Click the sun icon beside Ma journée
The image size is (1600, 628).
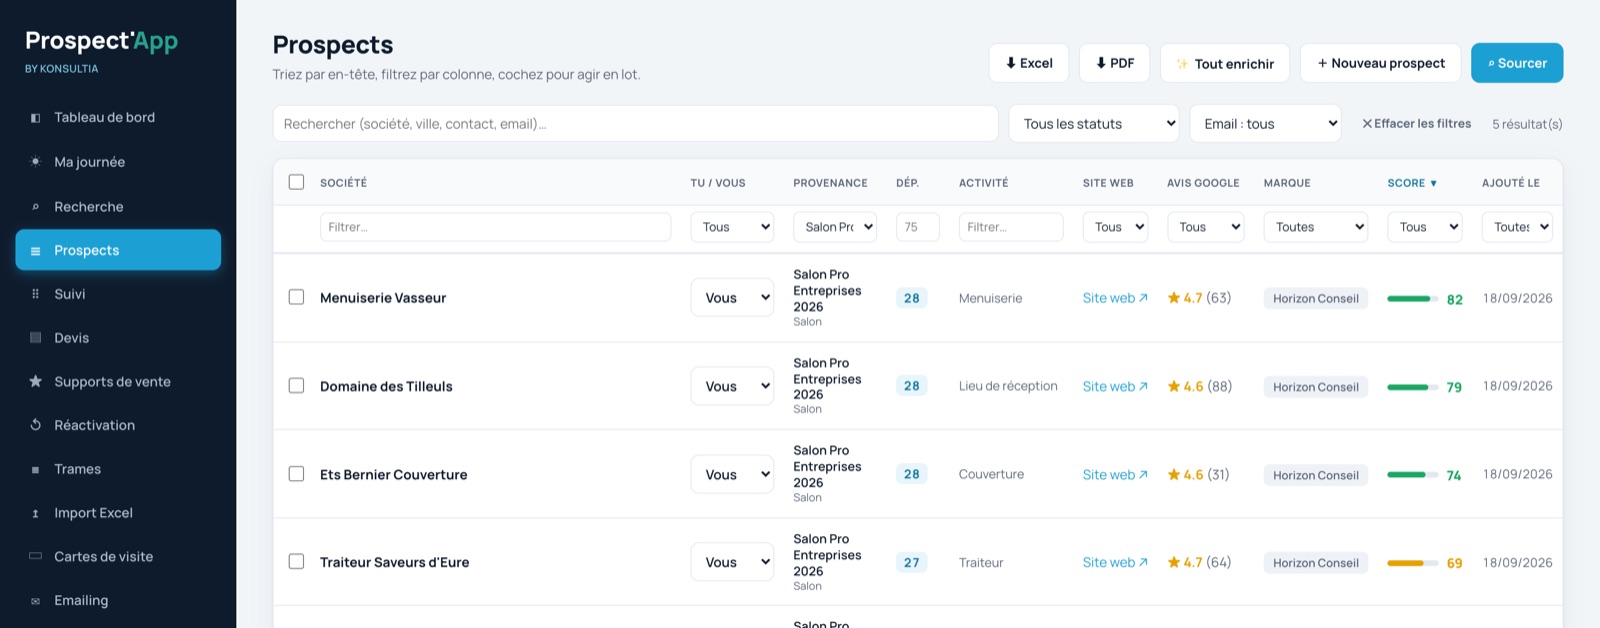[35, 162]
